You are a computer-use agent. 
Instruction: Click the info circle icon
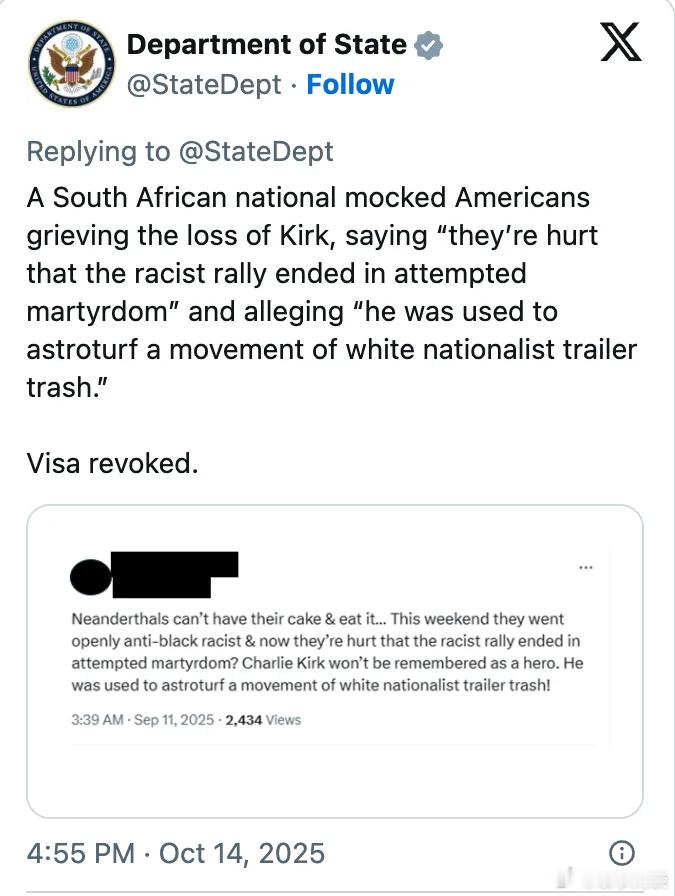pyautogui.click(x=621, y=853)
